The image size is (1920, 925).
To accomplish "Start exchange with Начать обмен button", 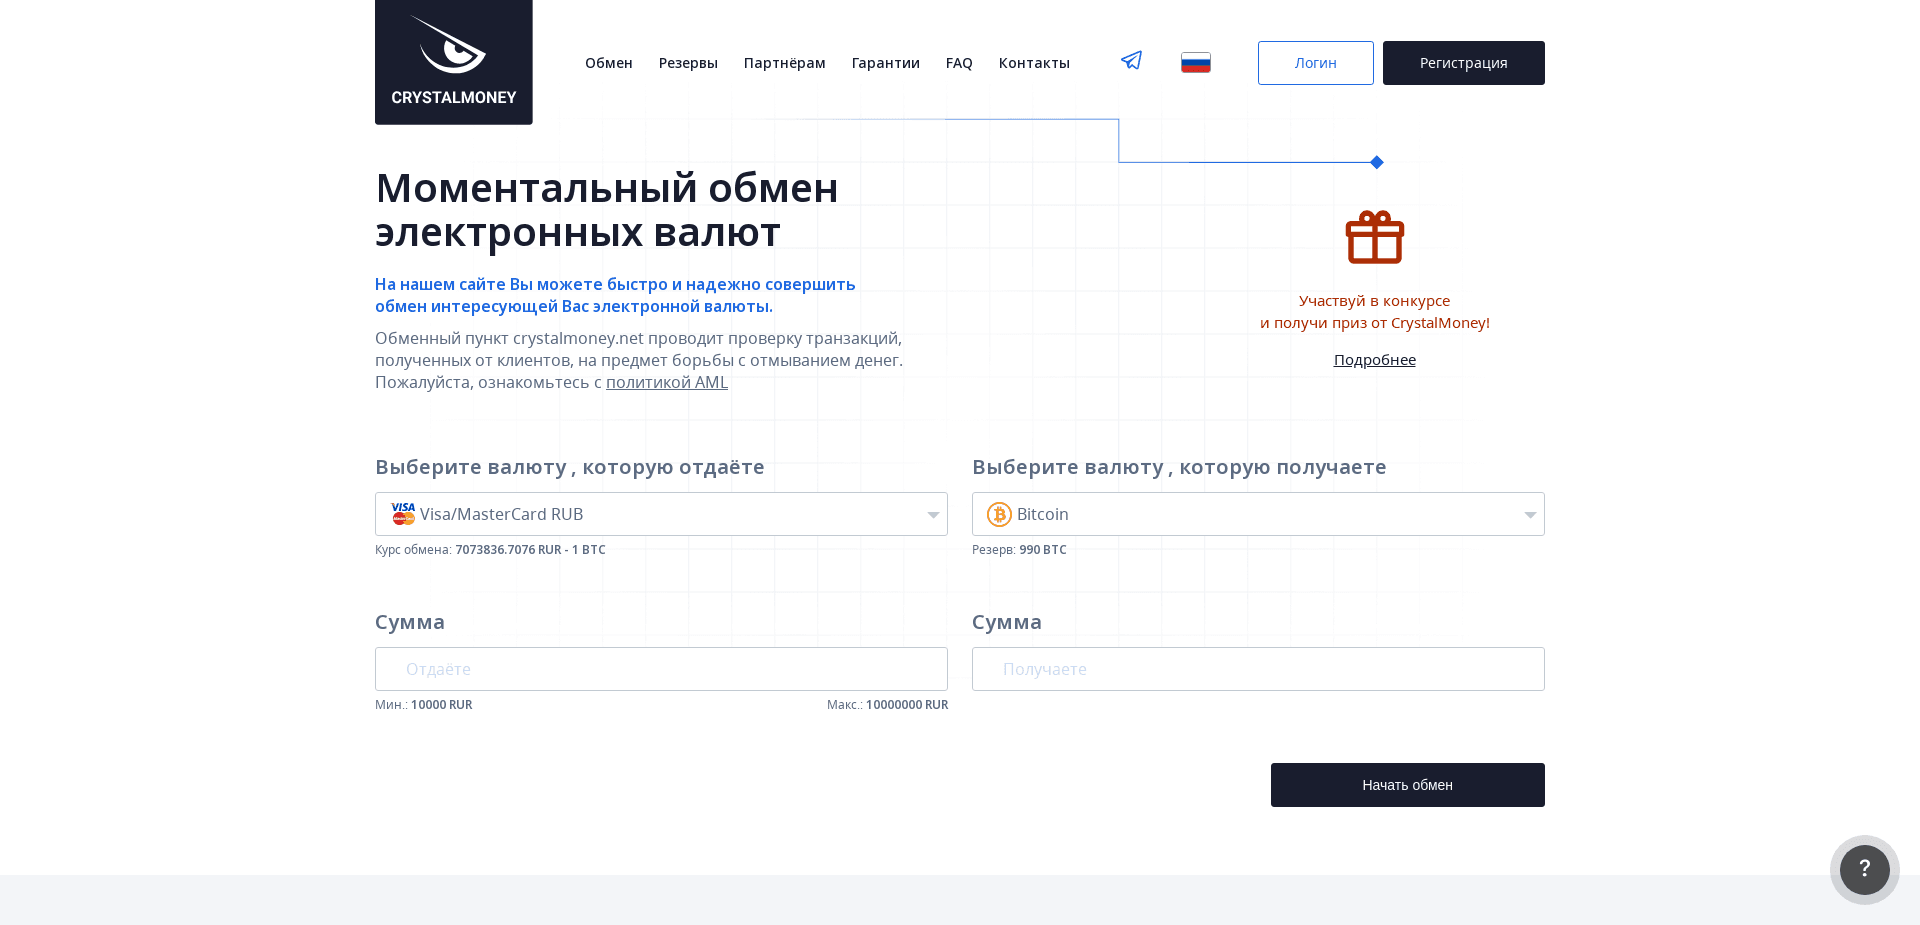I will click(x=1407, y=784).
